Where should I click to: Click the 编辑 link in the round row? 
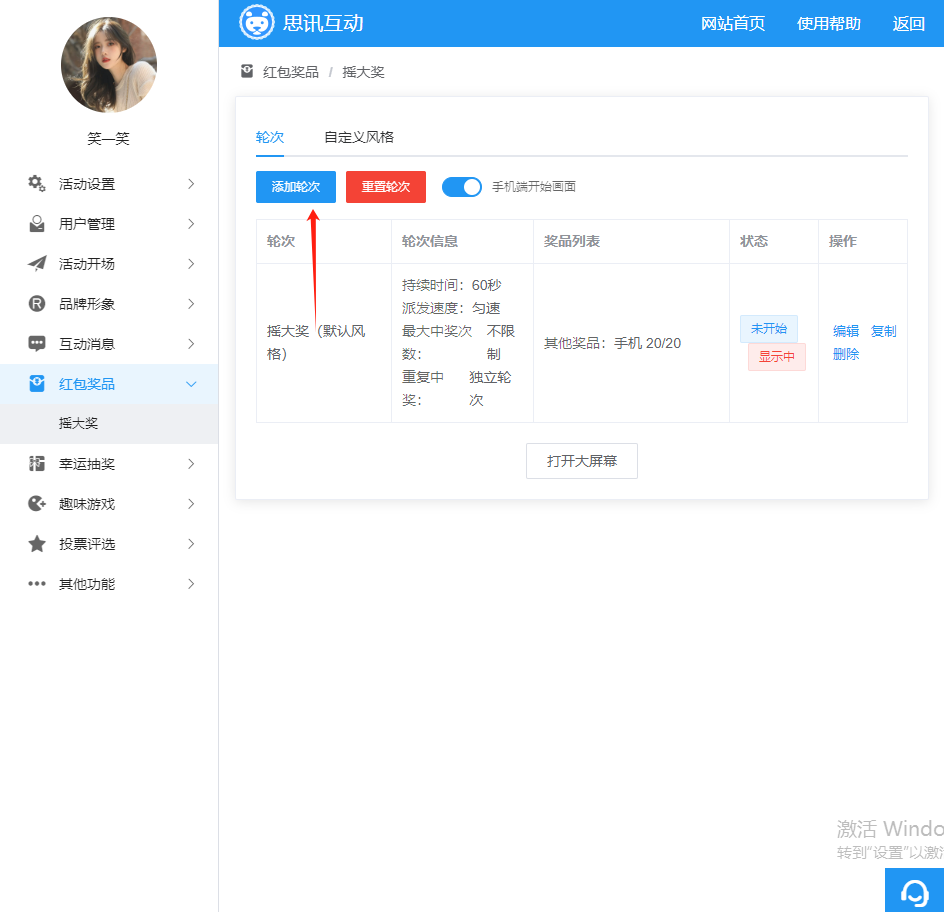pos(846,331)
